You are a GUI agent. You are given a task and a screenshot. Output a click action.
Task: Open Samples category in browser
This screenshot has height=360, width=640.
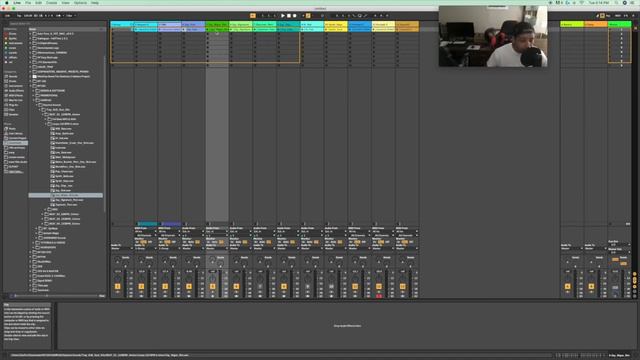13,114
